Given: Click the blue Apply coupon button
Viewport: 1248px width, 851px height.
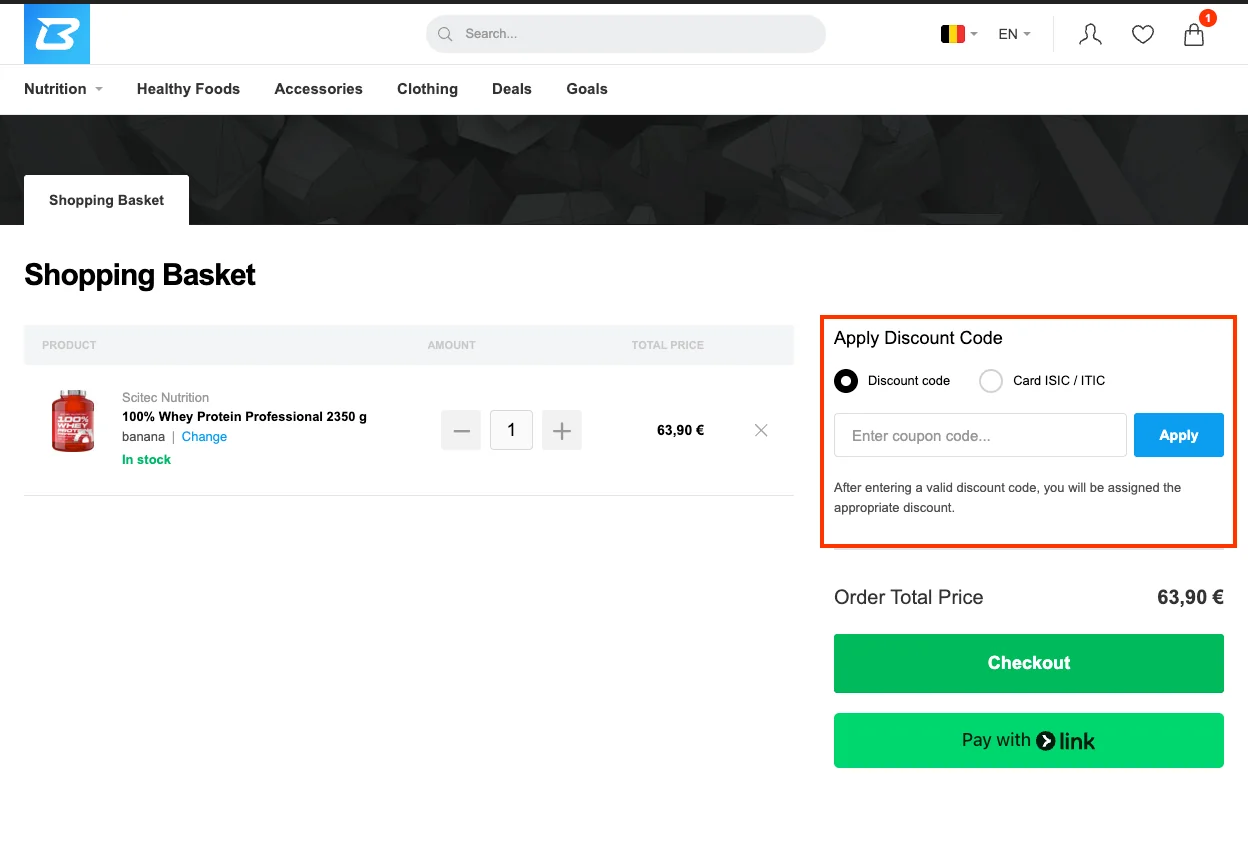Looking at the screenshot, I should coord(1178,435).
